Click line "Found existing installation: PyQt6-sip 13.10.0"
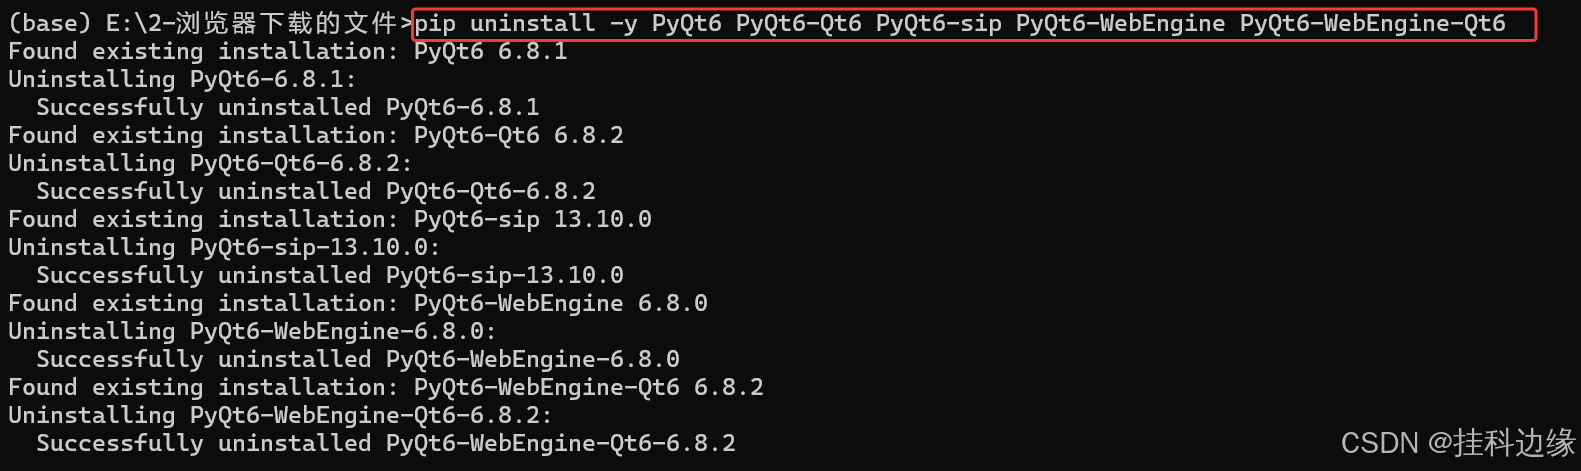This screenshot has width=1581, height=471. pos(330,219)
